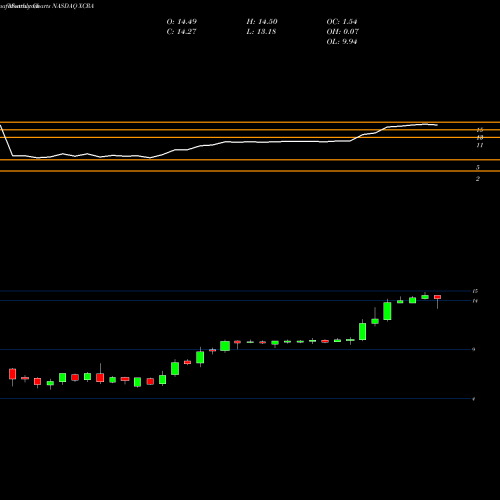
Task: Click the 14 label on the candlestick chart axis
Action: pyautogui.click(x=475, y=301)
